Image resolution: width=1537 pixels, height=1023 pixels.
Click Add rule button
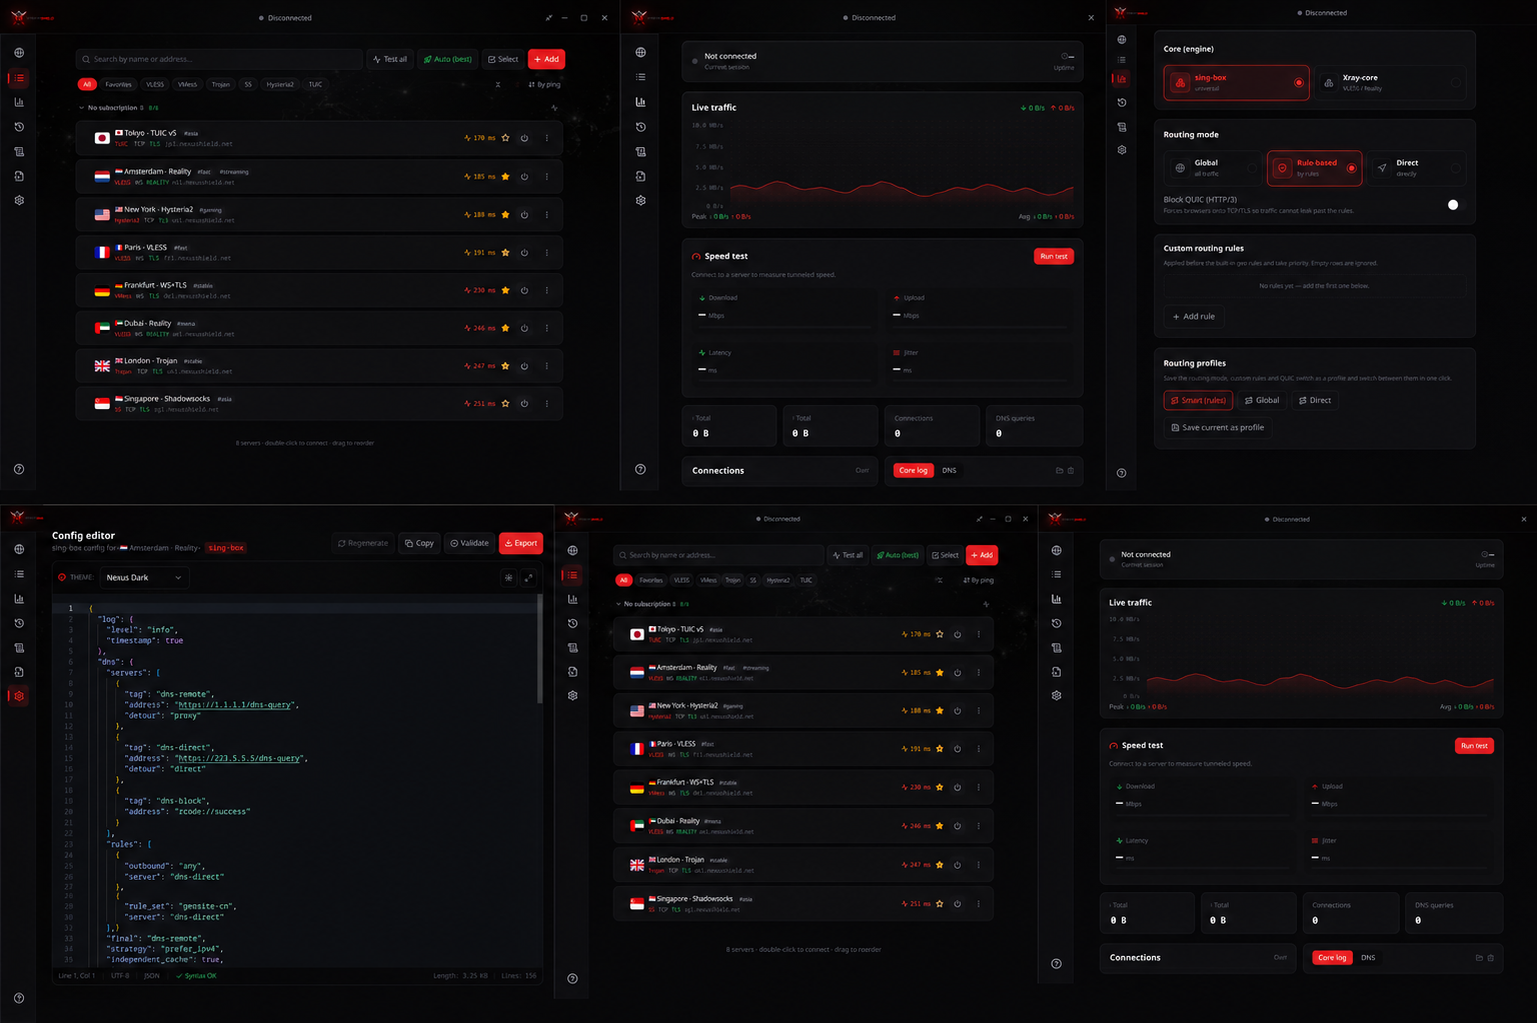tap(1194, 316)
